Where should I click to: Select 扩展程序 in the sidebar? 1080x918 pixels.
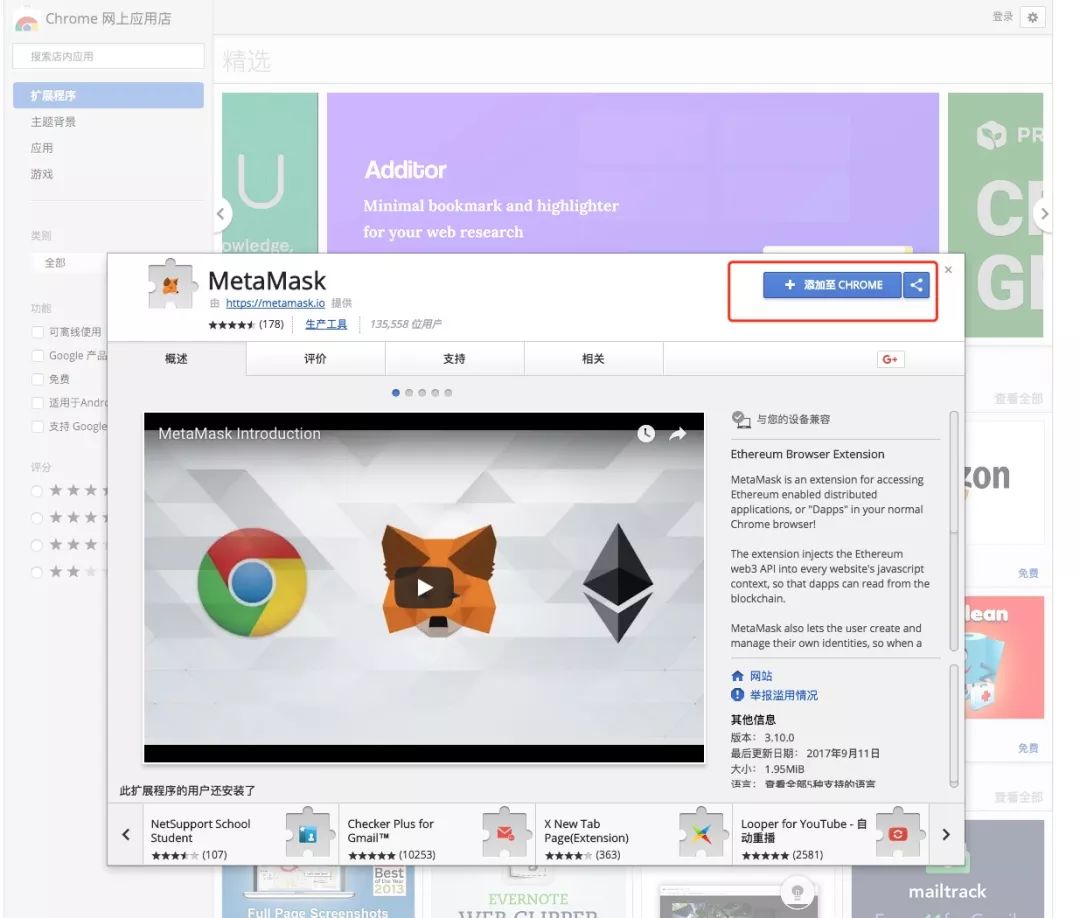coord(108,95)
